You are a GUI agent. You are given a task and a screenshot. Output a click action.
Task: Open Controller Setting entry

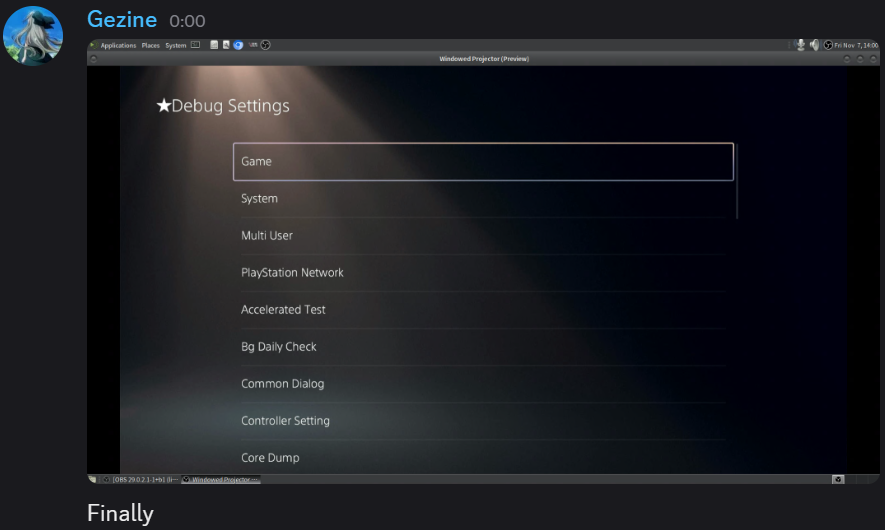(483, 420)
